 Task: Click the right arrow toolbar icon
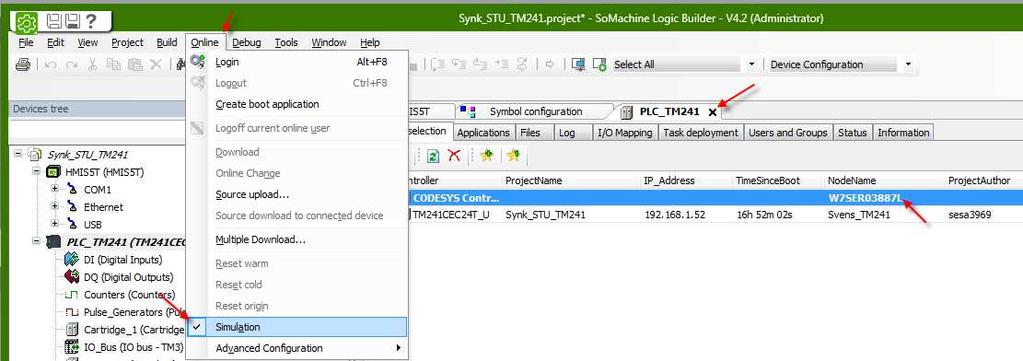coord(550,64)
